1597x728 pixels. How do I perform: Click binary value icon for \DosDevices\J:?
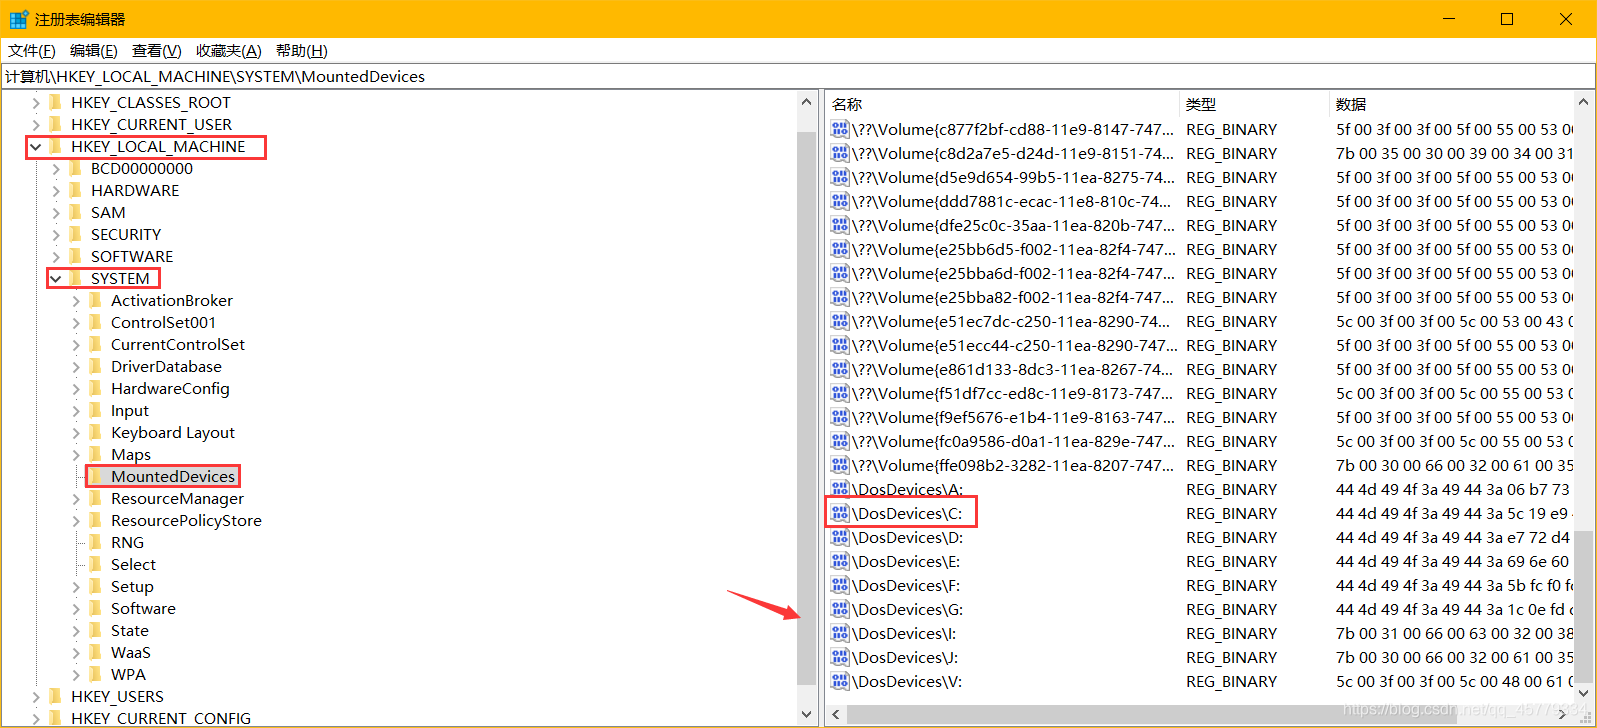(840, 657)
